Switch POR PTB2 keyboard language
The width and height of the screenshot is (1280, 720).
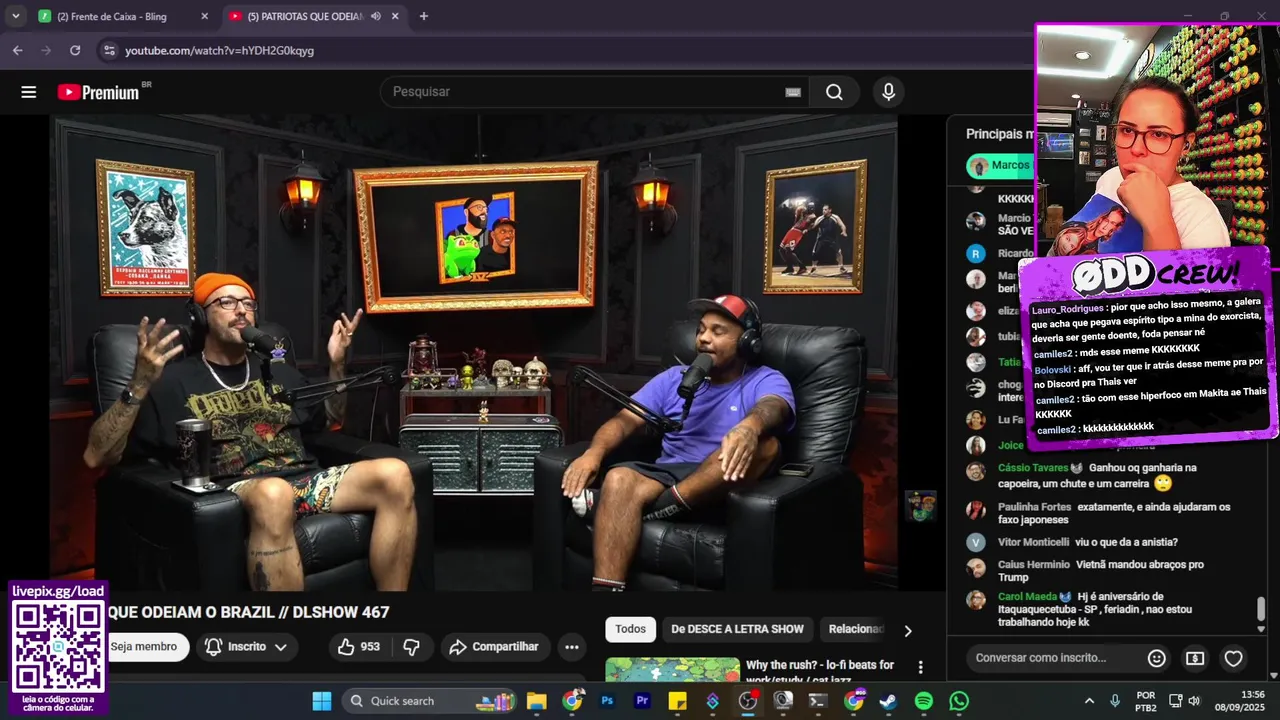(1146, 701)
